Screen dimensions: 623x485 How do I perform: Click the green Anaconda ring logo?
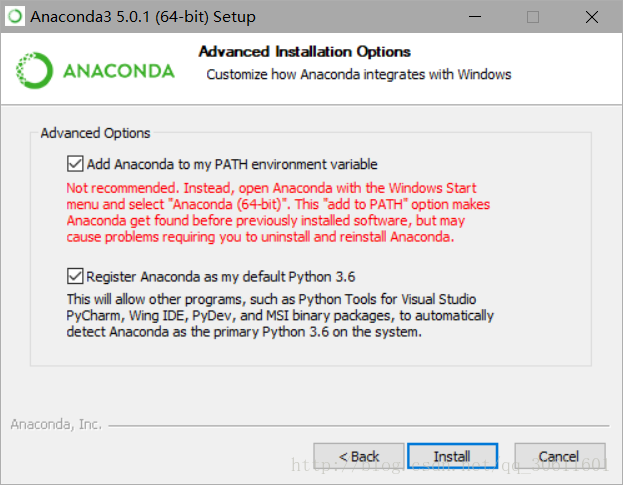point(33,70)
